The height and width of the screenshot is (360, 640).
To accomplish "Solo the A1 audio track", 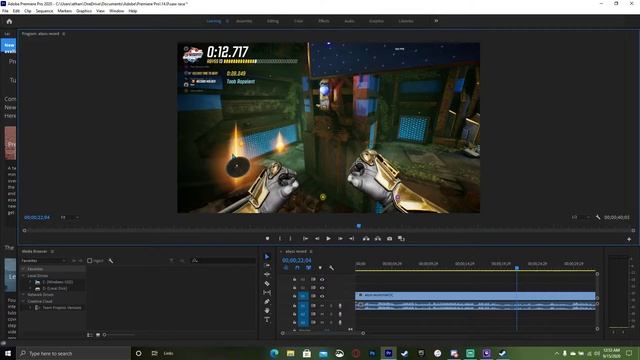I will pyautogui.click(x=331, y=306).
